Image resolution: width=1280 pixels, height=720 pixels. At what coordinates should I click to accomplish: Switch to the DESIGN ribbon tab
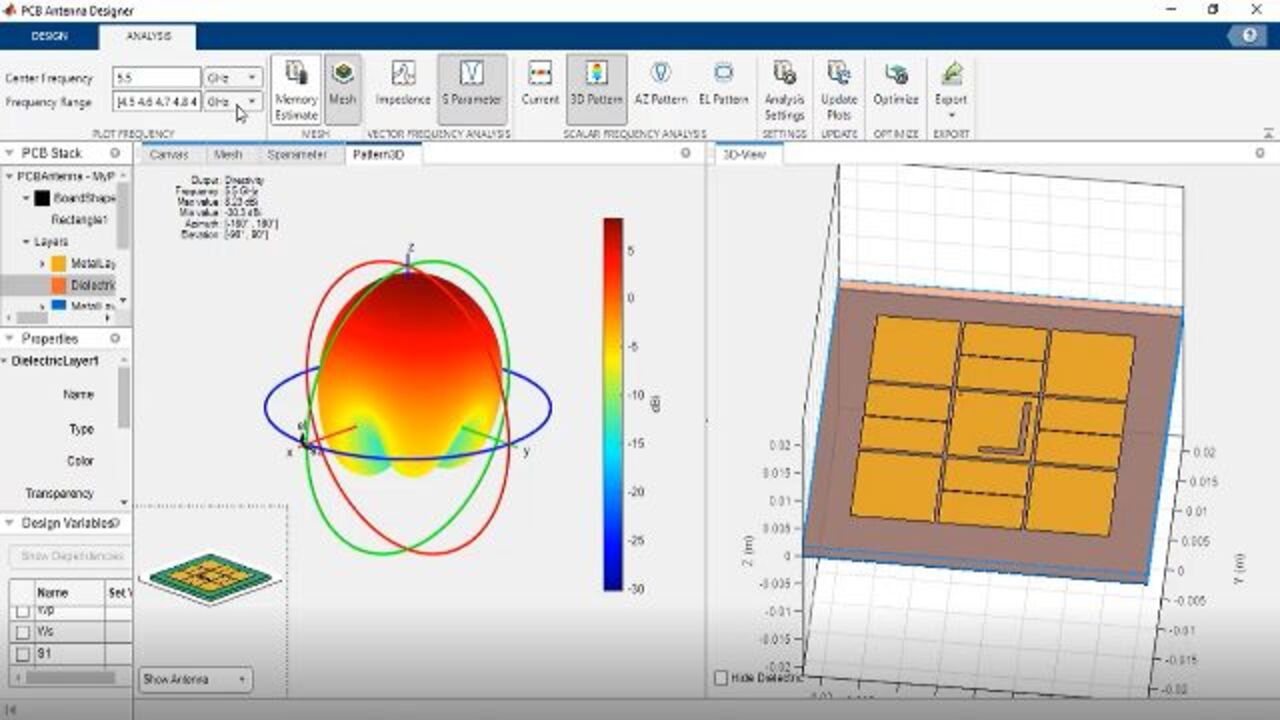[49, 36]
